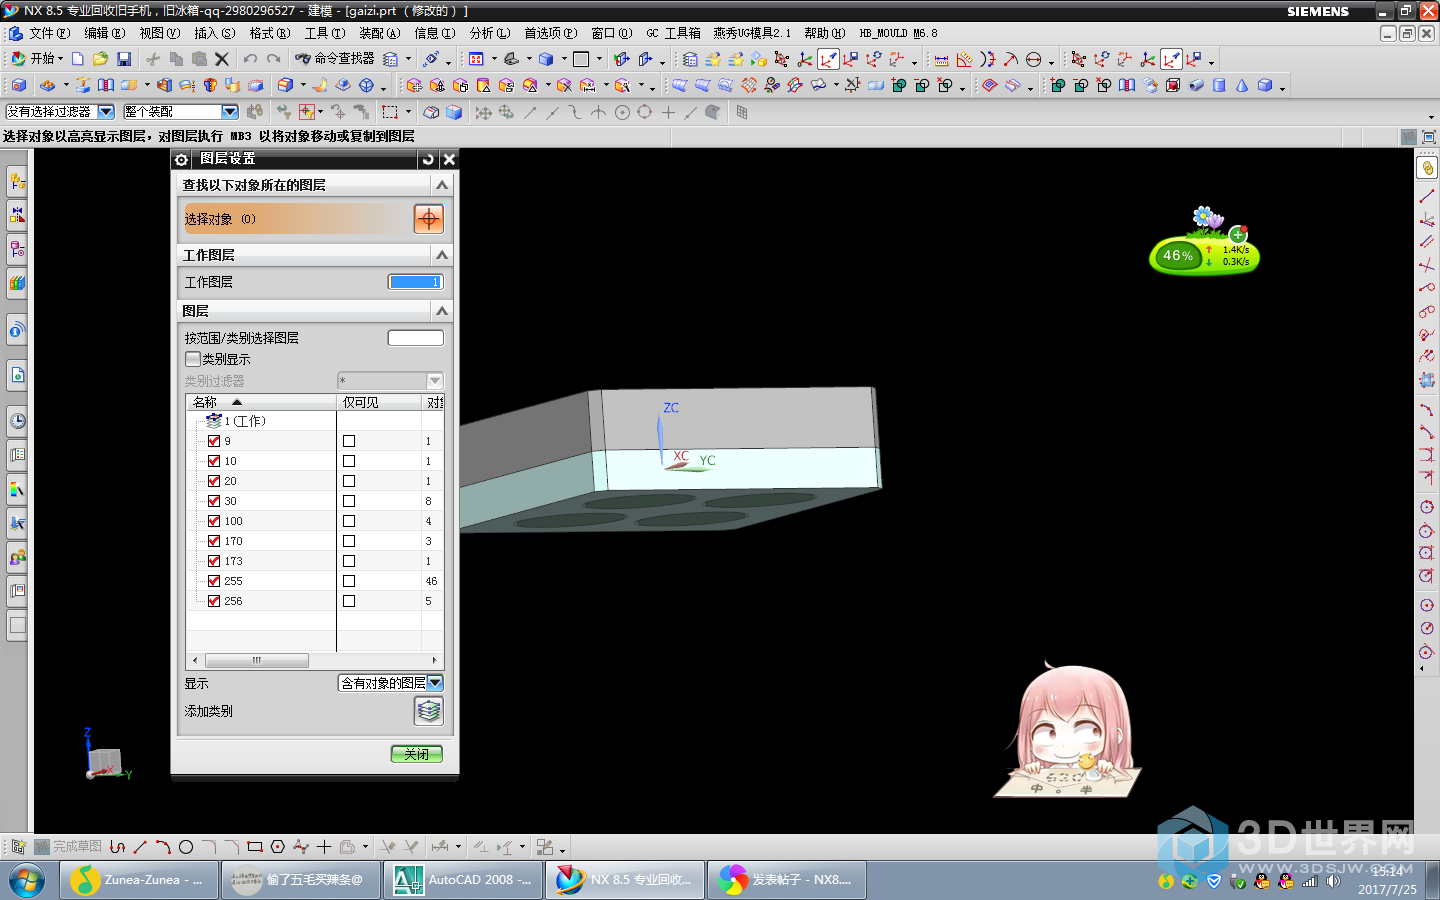Click the Save floppy disk icon

(124, 59)
